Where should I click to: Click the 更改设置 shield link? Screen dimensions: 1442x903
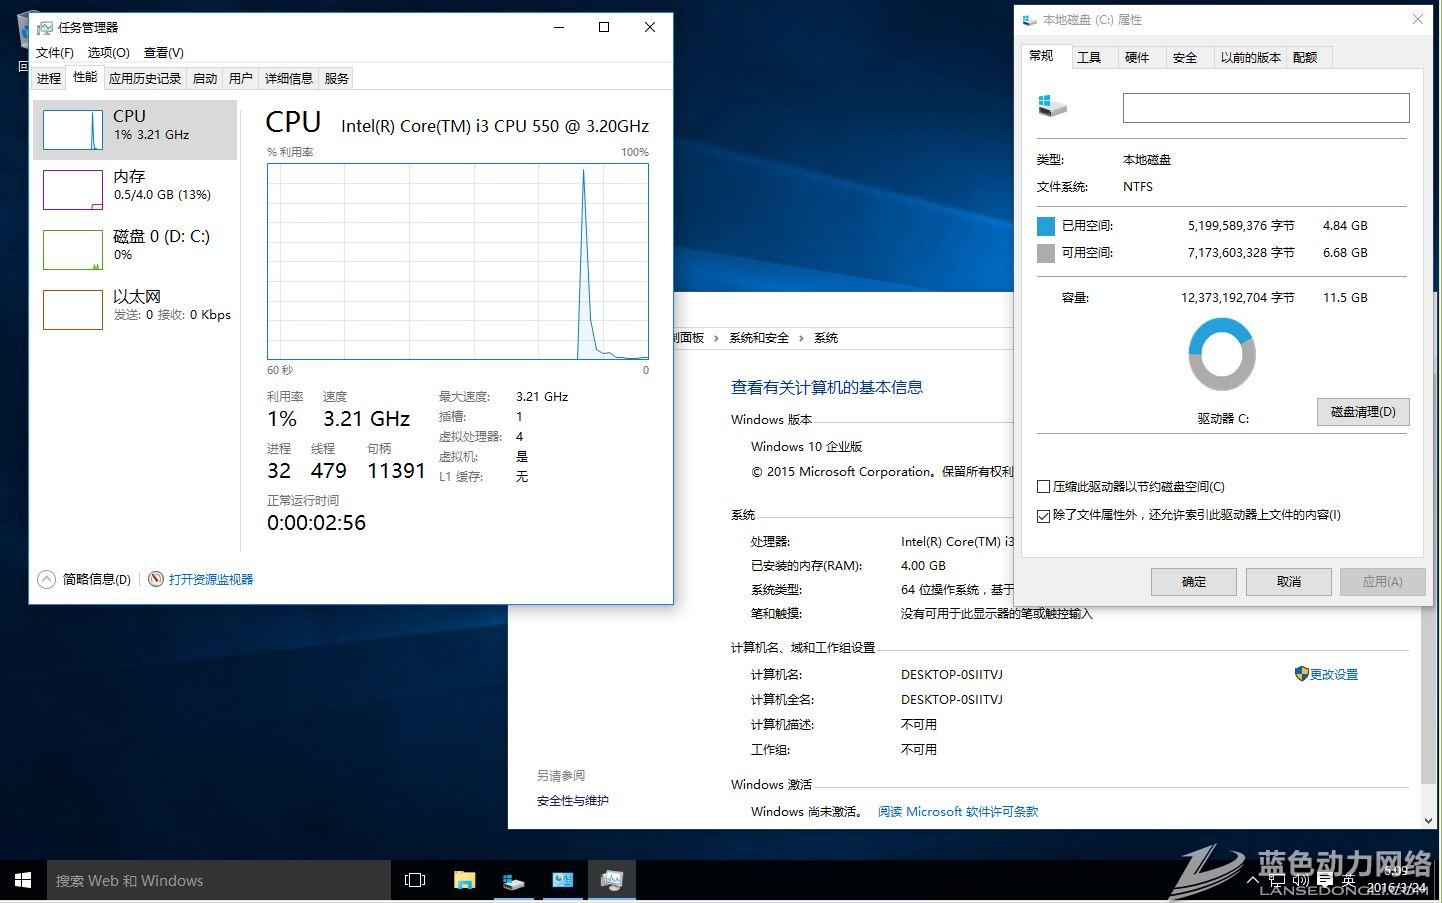click(x=1333, y=675)
